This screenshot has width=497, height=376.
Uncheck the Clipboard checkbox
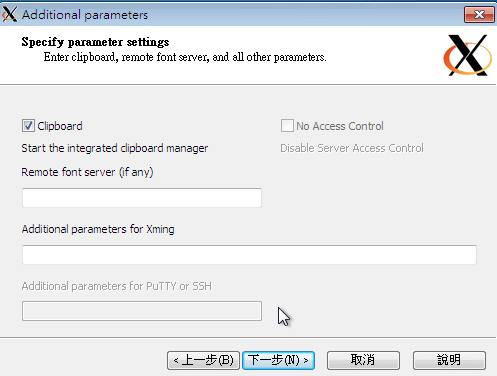(x=28, y=126)
